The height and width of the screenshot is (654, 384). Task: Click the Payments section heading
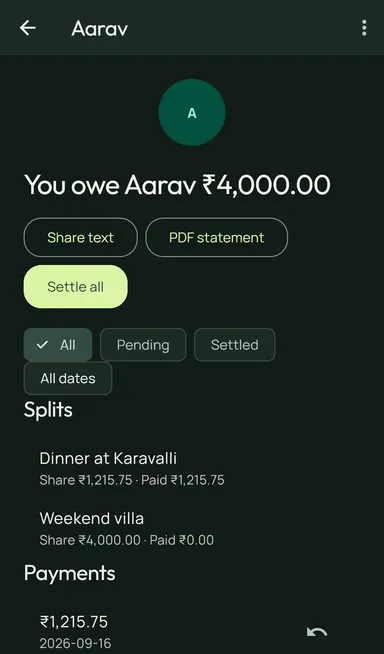[70, 573]
